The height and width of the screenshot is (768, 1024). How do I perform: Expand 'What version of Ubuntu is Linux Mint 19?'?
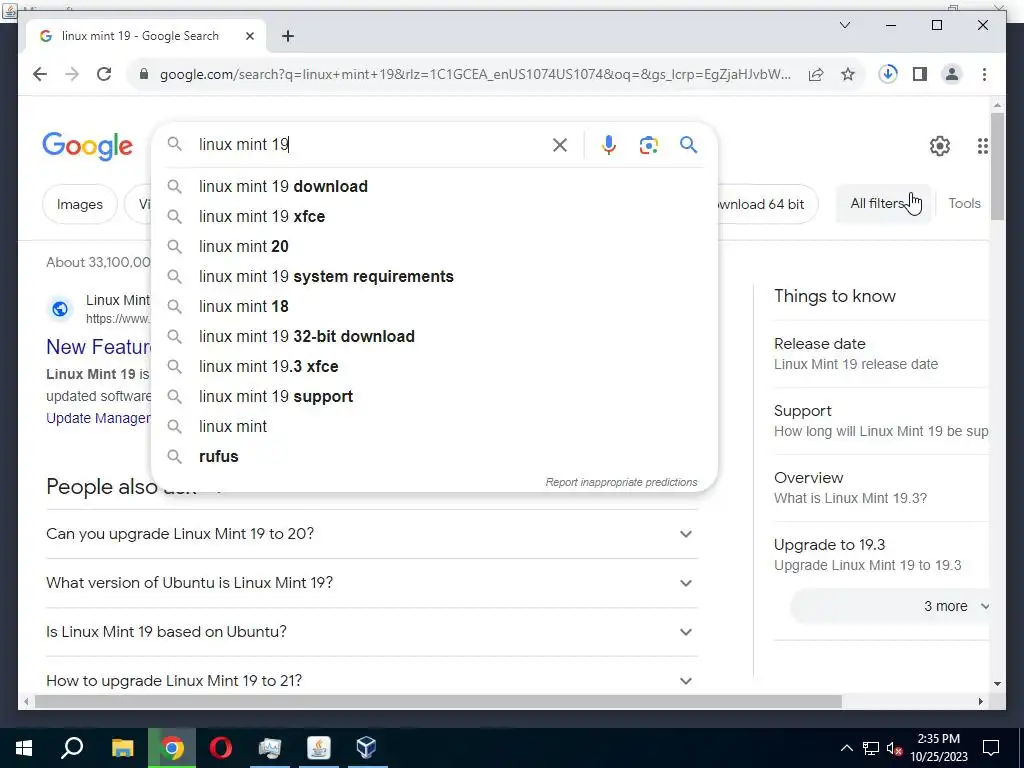pyautogui.click(x=372, y=583)
